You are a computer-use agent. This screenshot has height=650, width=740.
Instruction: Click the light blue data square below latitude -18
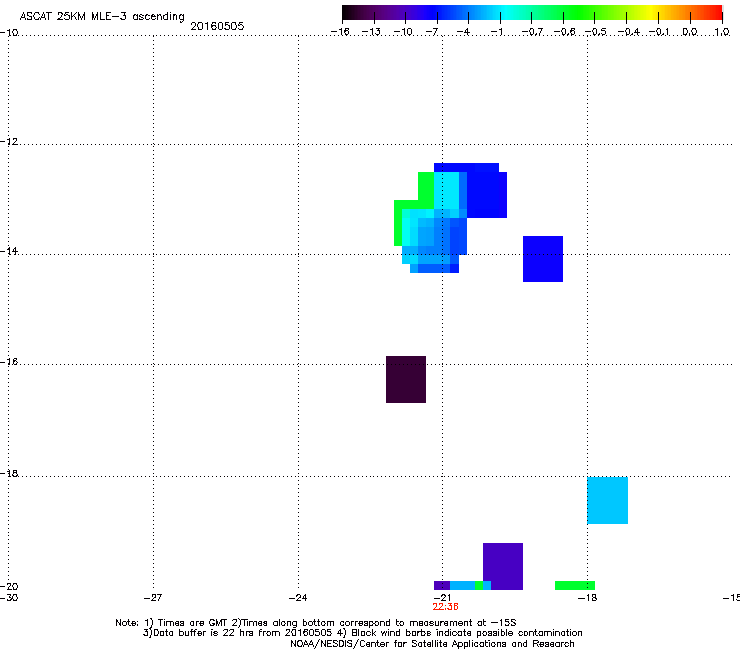pos(607,500)
